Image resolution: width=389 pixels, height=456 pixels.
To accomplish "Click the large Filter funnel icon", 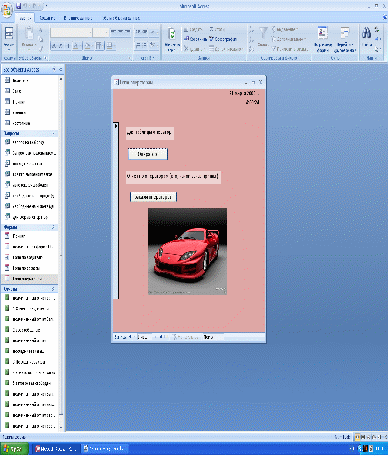I will [263, 33].
